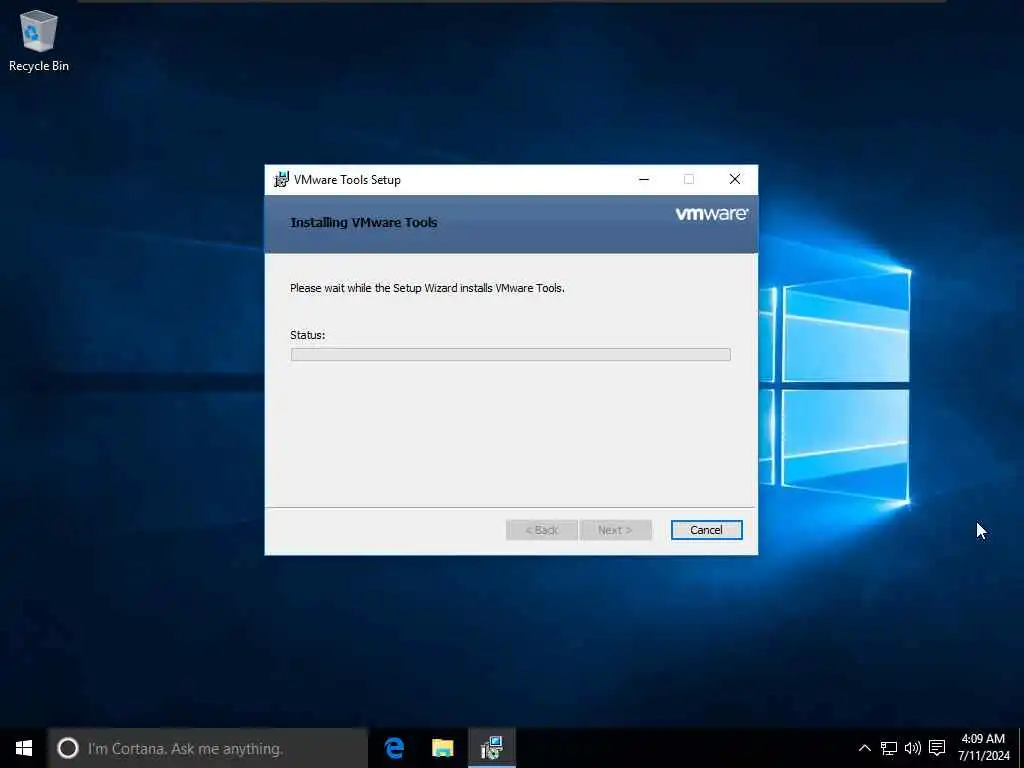Launch Microsoft Edge from taskbar
Image resolution: width=1024 pixels, height=768 pixels.
point(394,748)
